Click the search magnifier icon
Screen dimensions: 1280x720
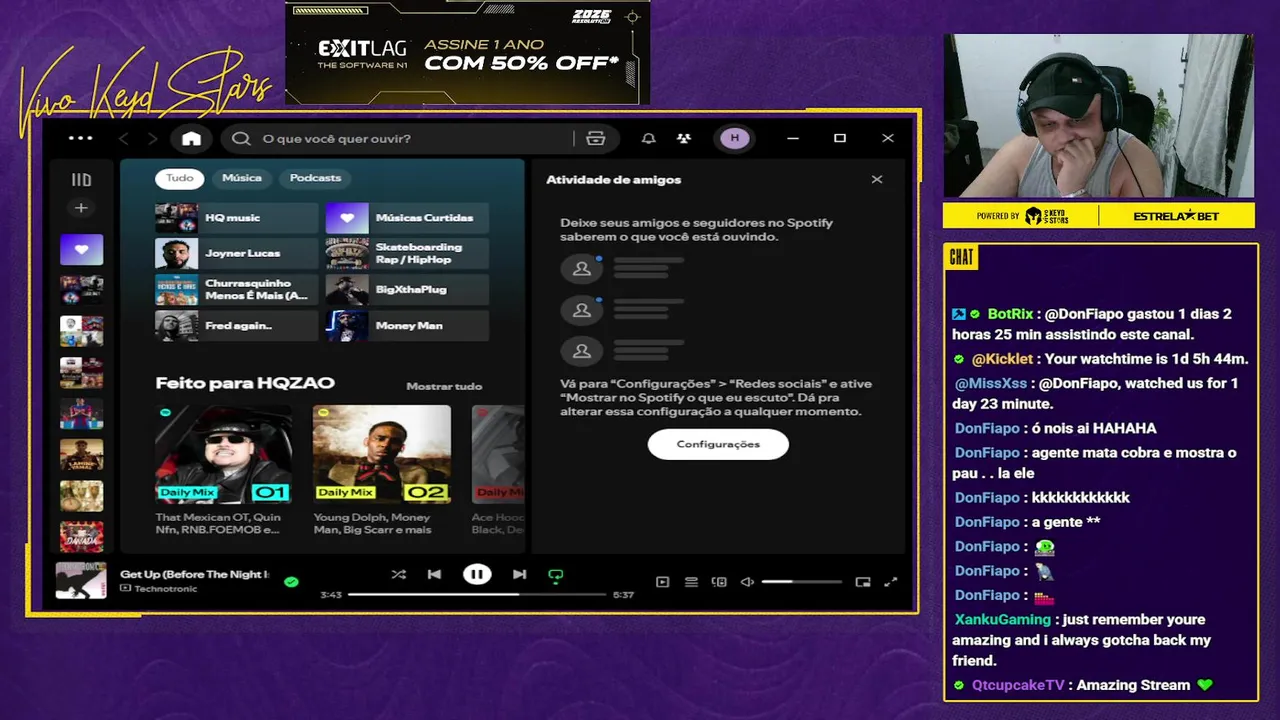241,138
